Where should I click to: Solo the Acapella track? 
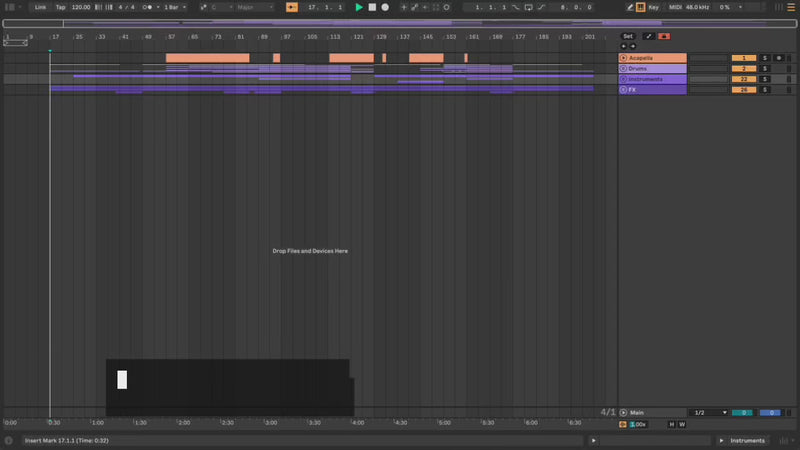[x=765, y=58]
